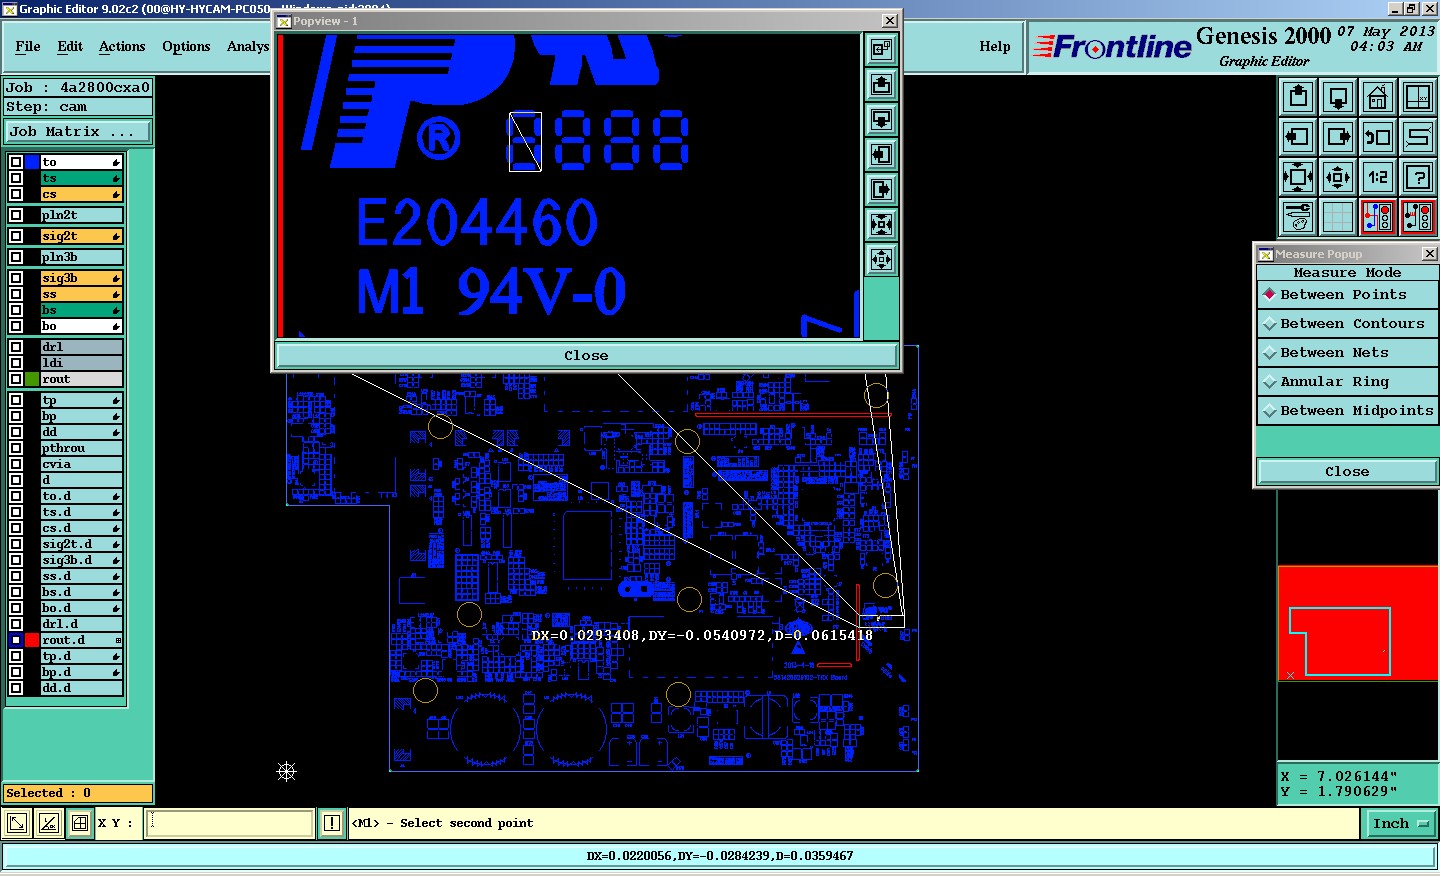
Task: Click the diagonal arrow icon in bottom bar
Action: (x=17, y=823)
